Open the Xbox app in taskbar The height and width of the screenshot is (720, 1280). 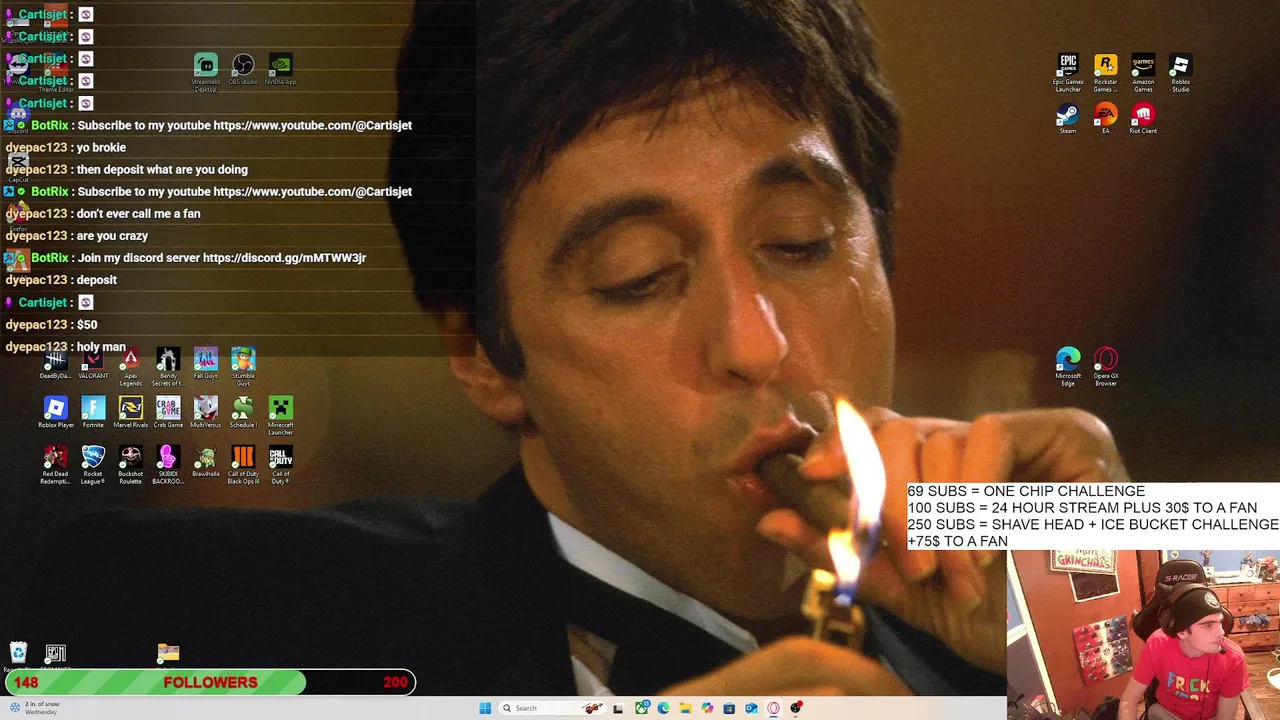tap(641, 708)
